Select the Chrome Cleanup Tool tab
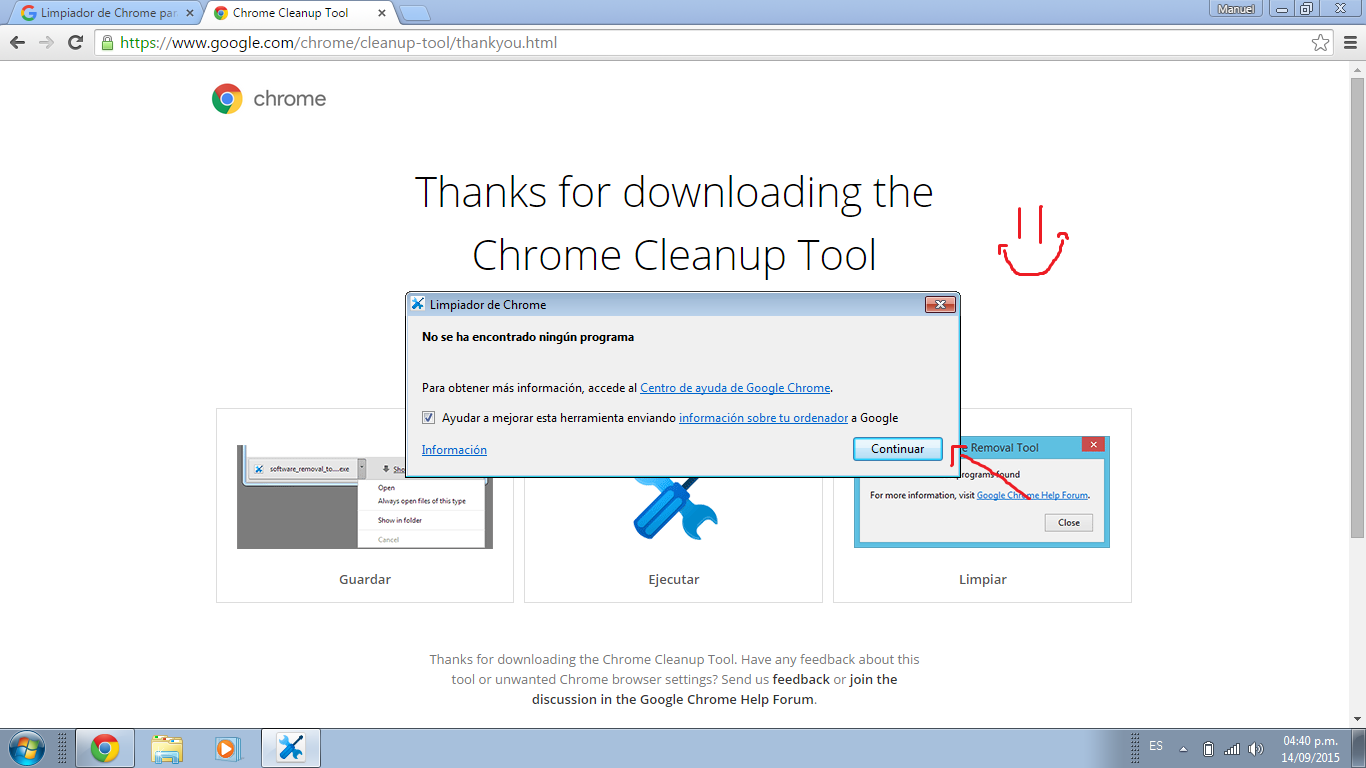Screen dimensions: 1366x768 [297, 13]
